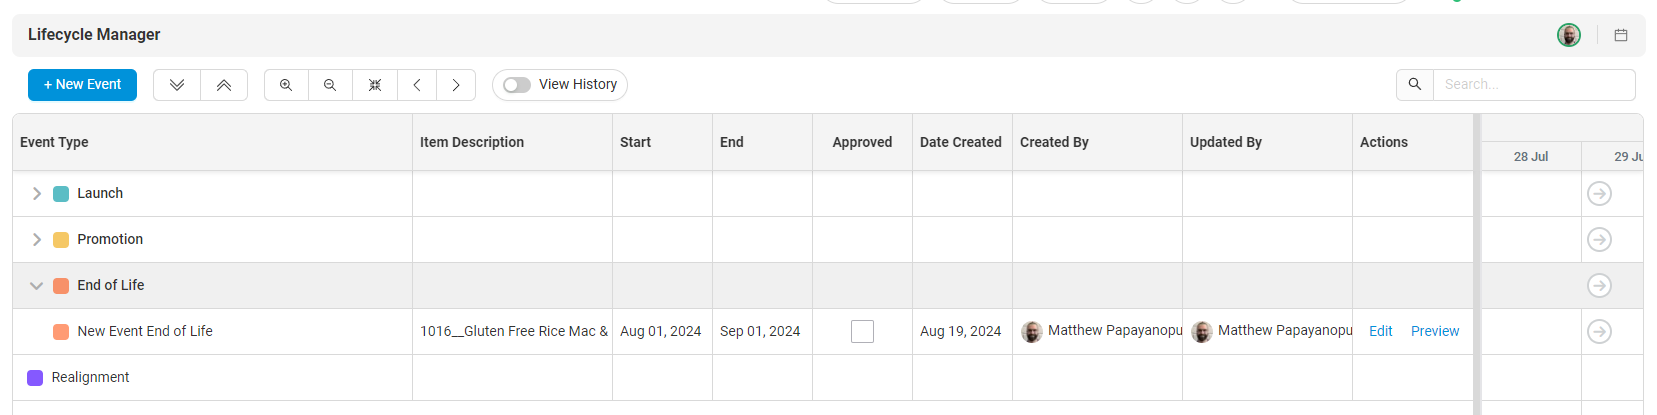The image size is (1657, 415).
Task: Toggle the View History switch
Action: [517, 85]
